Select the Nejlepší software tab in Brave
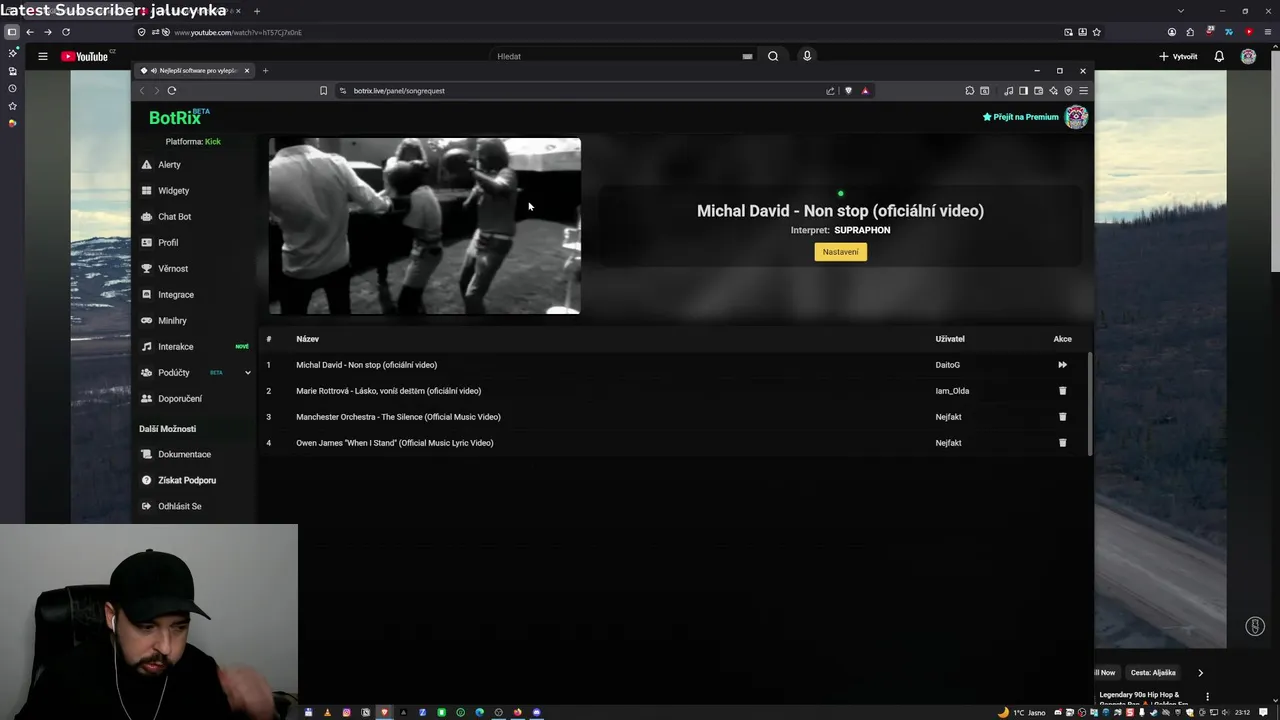The height and width of the screenshot is (720, 1280). click(195, 71)
